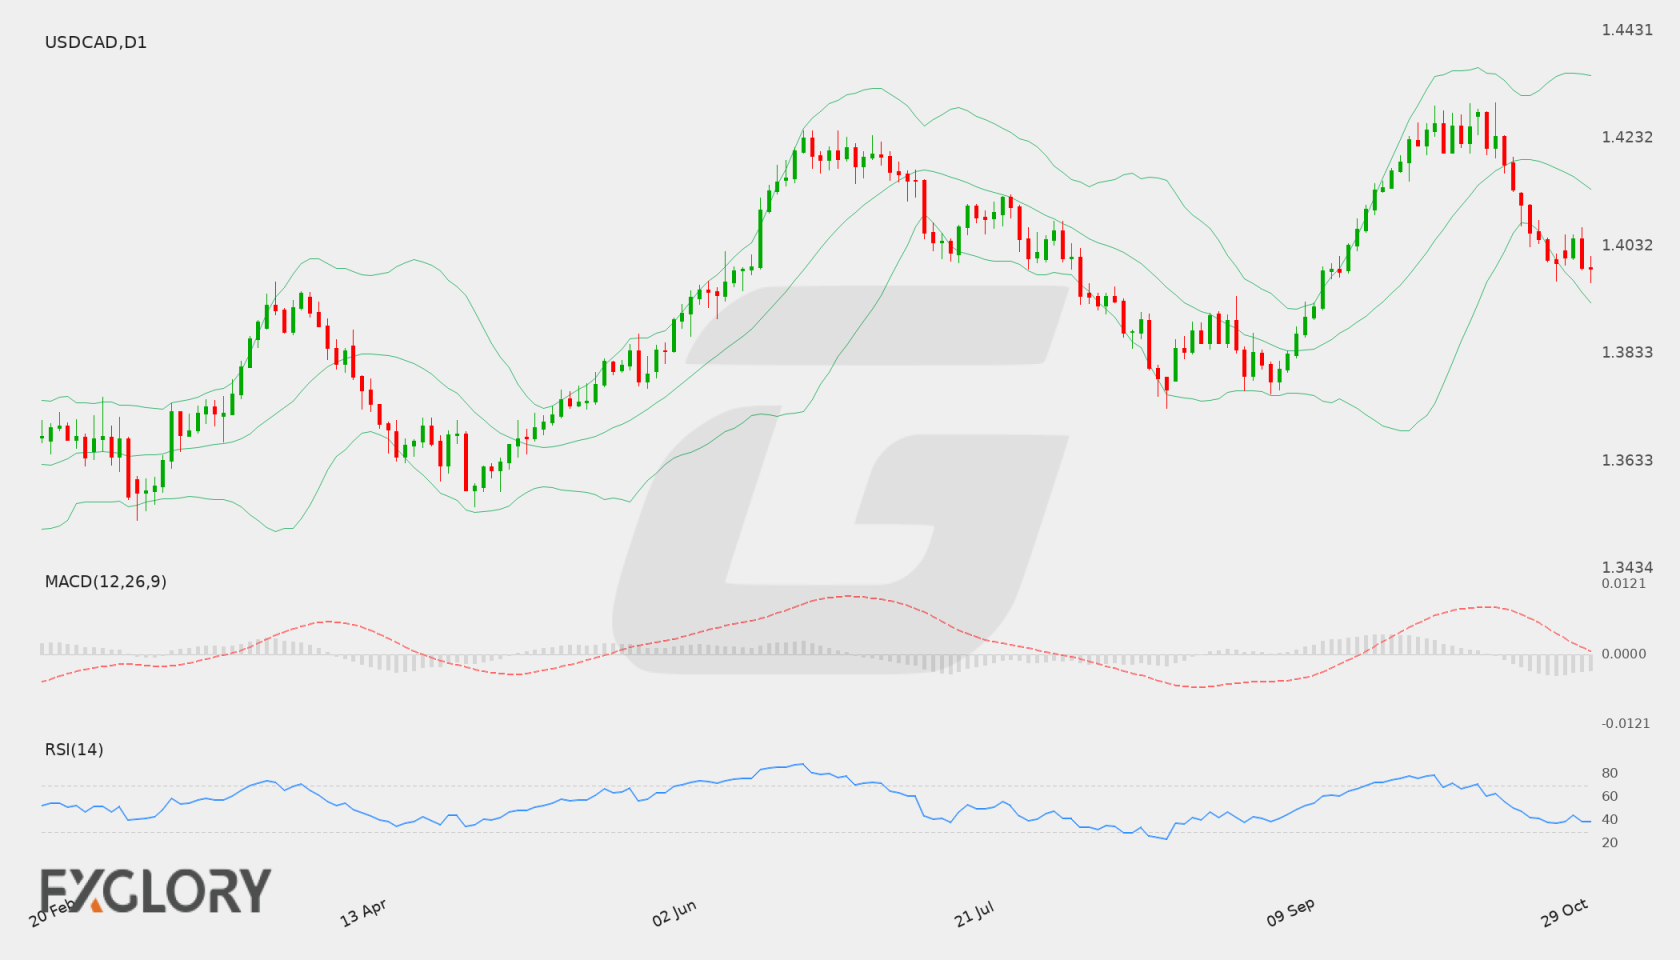1680x960 pixels.
Task: Click the 21 Jul date label
Action: 974,913
